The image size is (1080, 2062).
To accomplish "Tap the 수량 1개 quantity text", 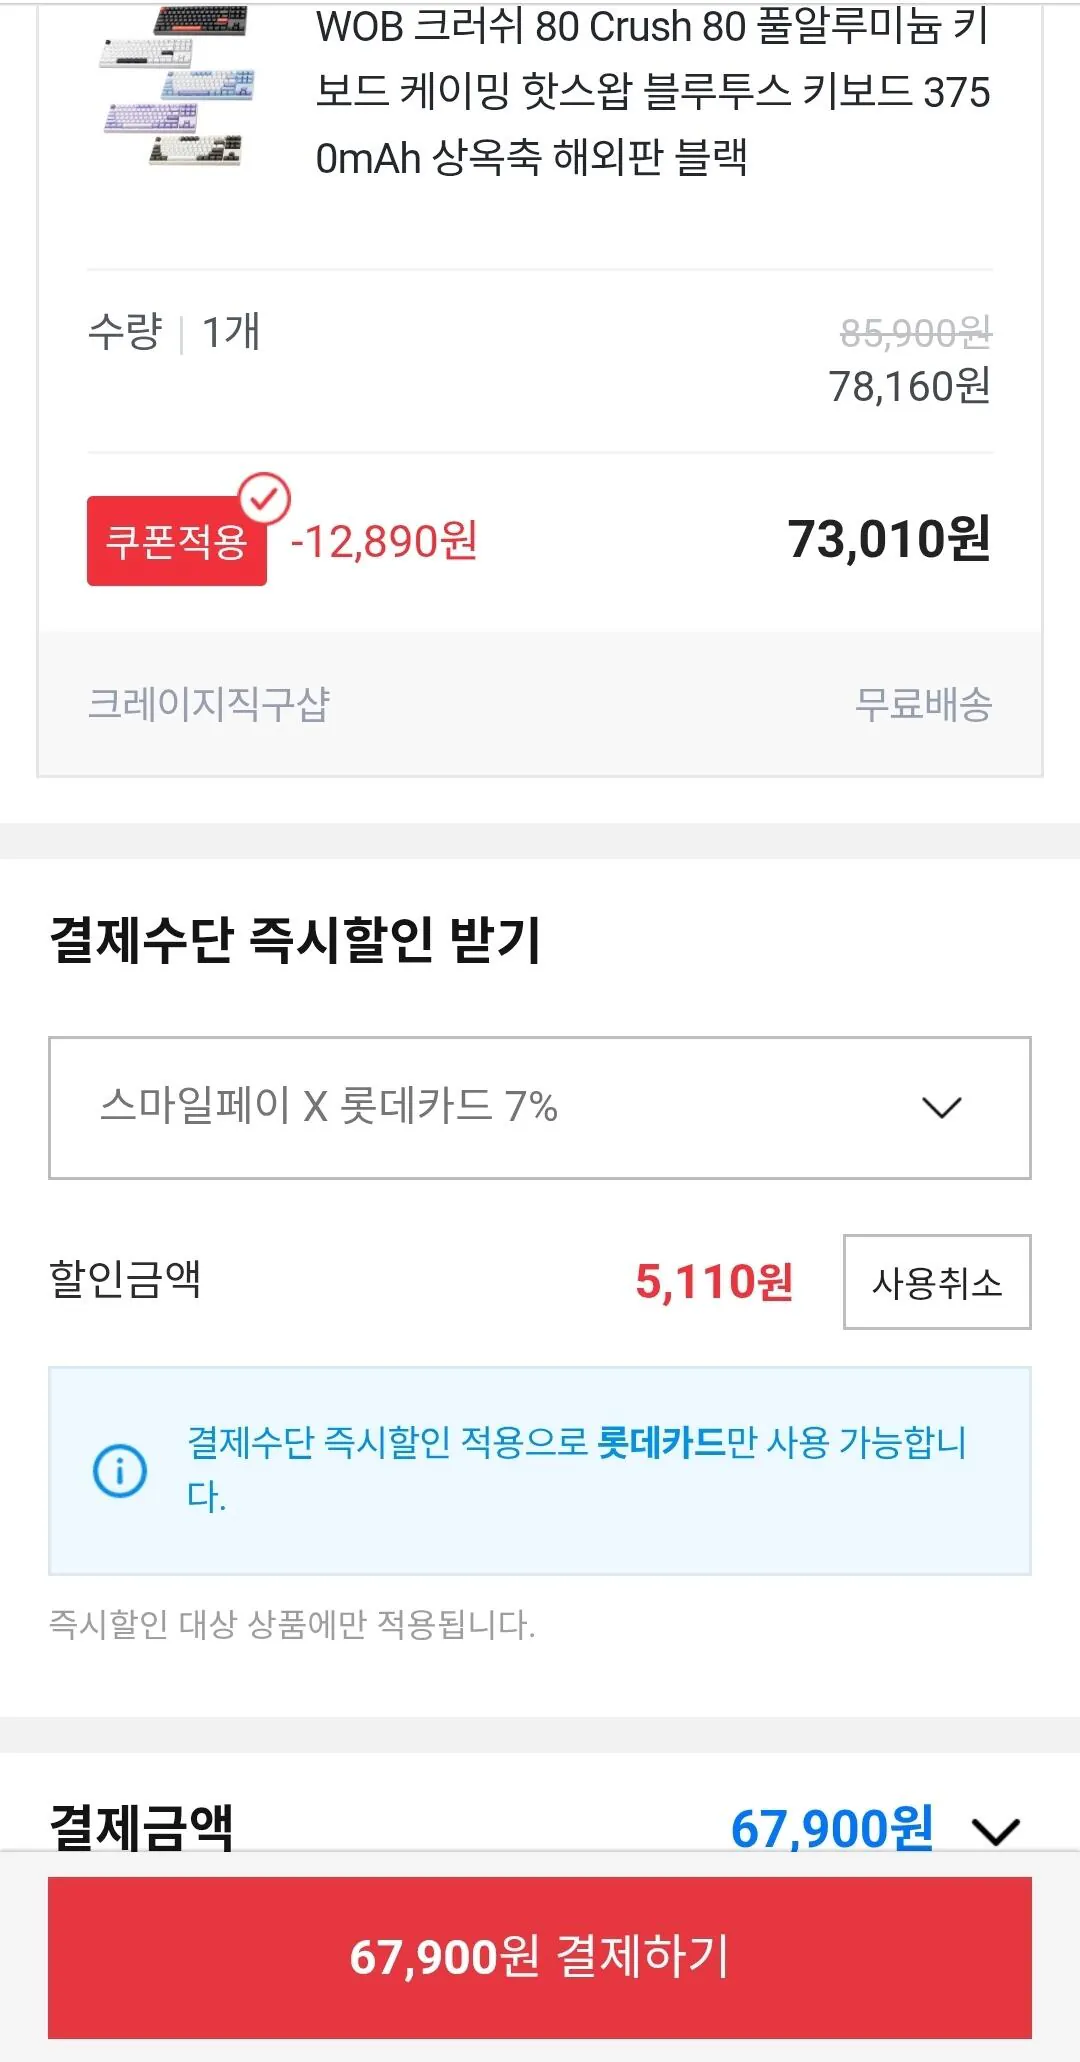I will pyautogui.click(x=175, y=332).
